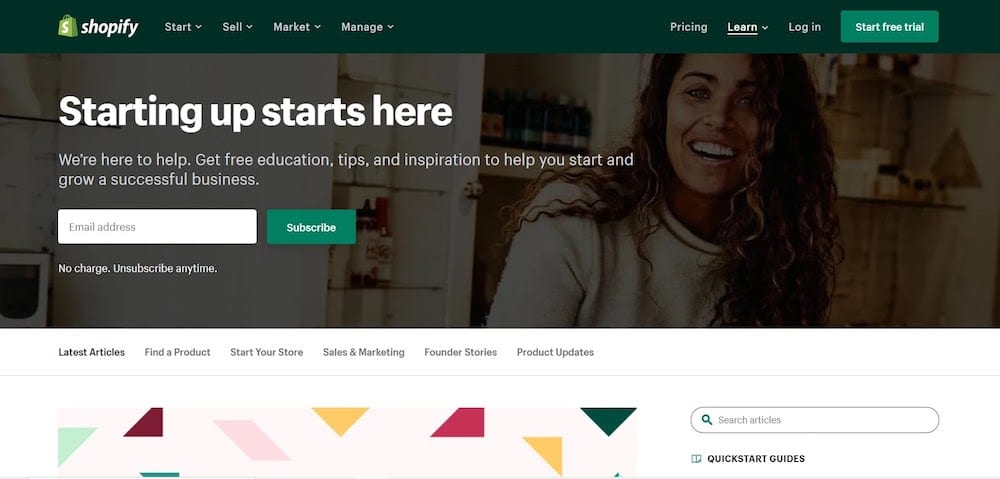Click the Shopify bag logo icon
This screenshot has width=1000, height=479.
(x=68, y=26)
